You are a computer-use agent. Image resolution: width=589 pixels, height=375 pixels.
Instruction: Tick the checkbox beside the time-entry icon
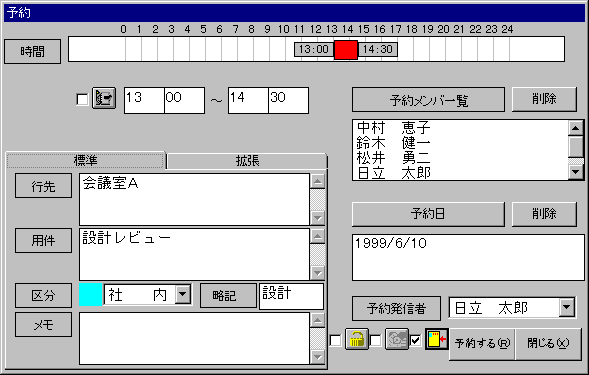pyautogui.click(x=82, y=100)
